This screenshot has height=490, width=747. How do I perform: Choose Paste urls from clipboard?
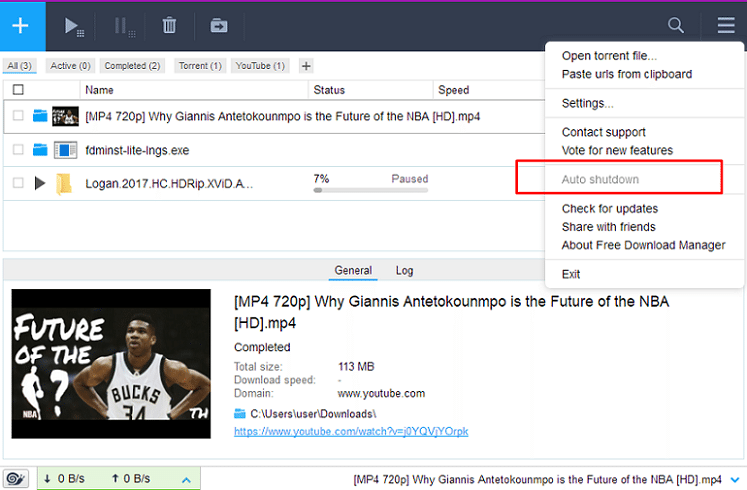[626, 74]
